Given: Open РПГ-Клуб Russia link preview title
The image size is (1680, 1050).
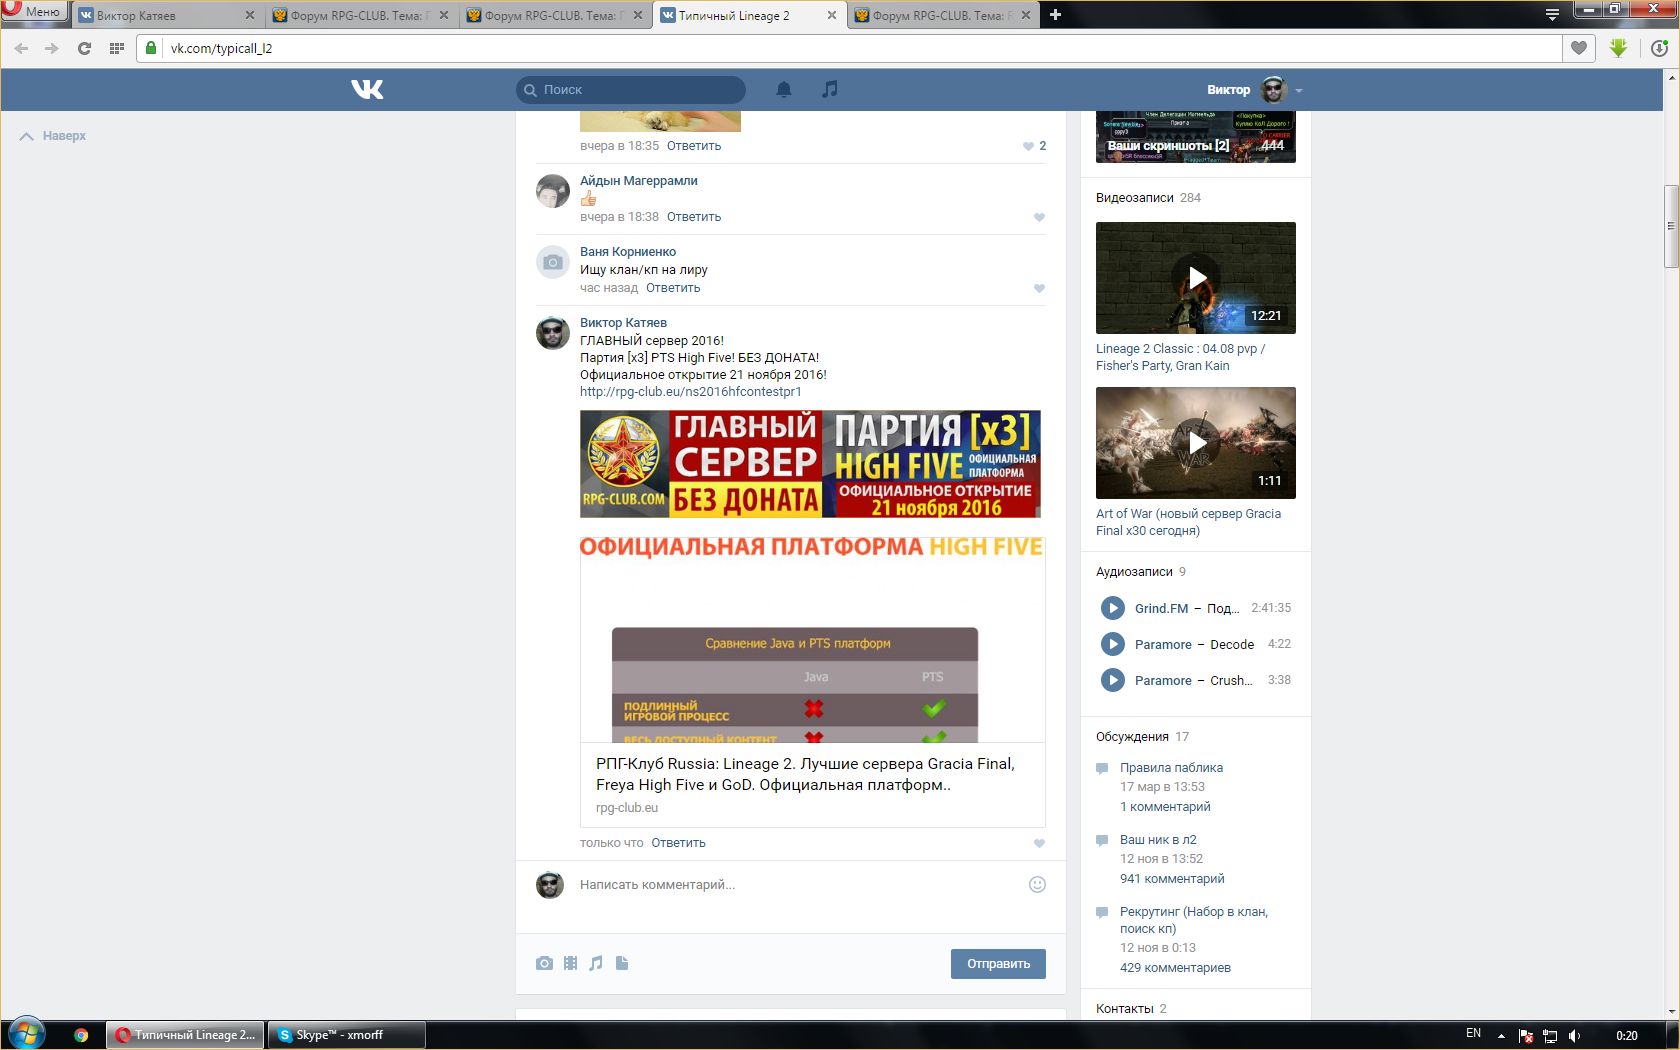Looking at the screenshot, I should [x=805, y=774].
